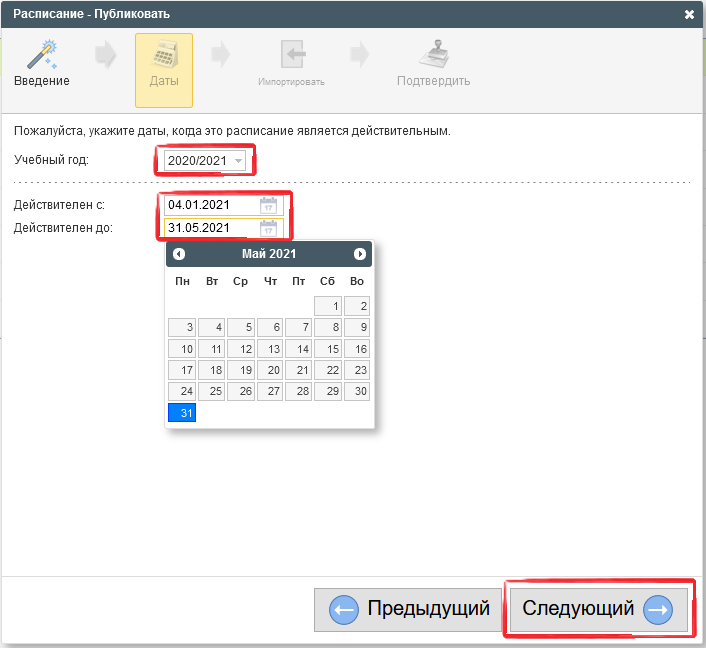Viewport: 706px width, 648px height.
Task: Select the Даты calendar step icon
Action: click(x=164, y=55)
